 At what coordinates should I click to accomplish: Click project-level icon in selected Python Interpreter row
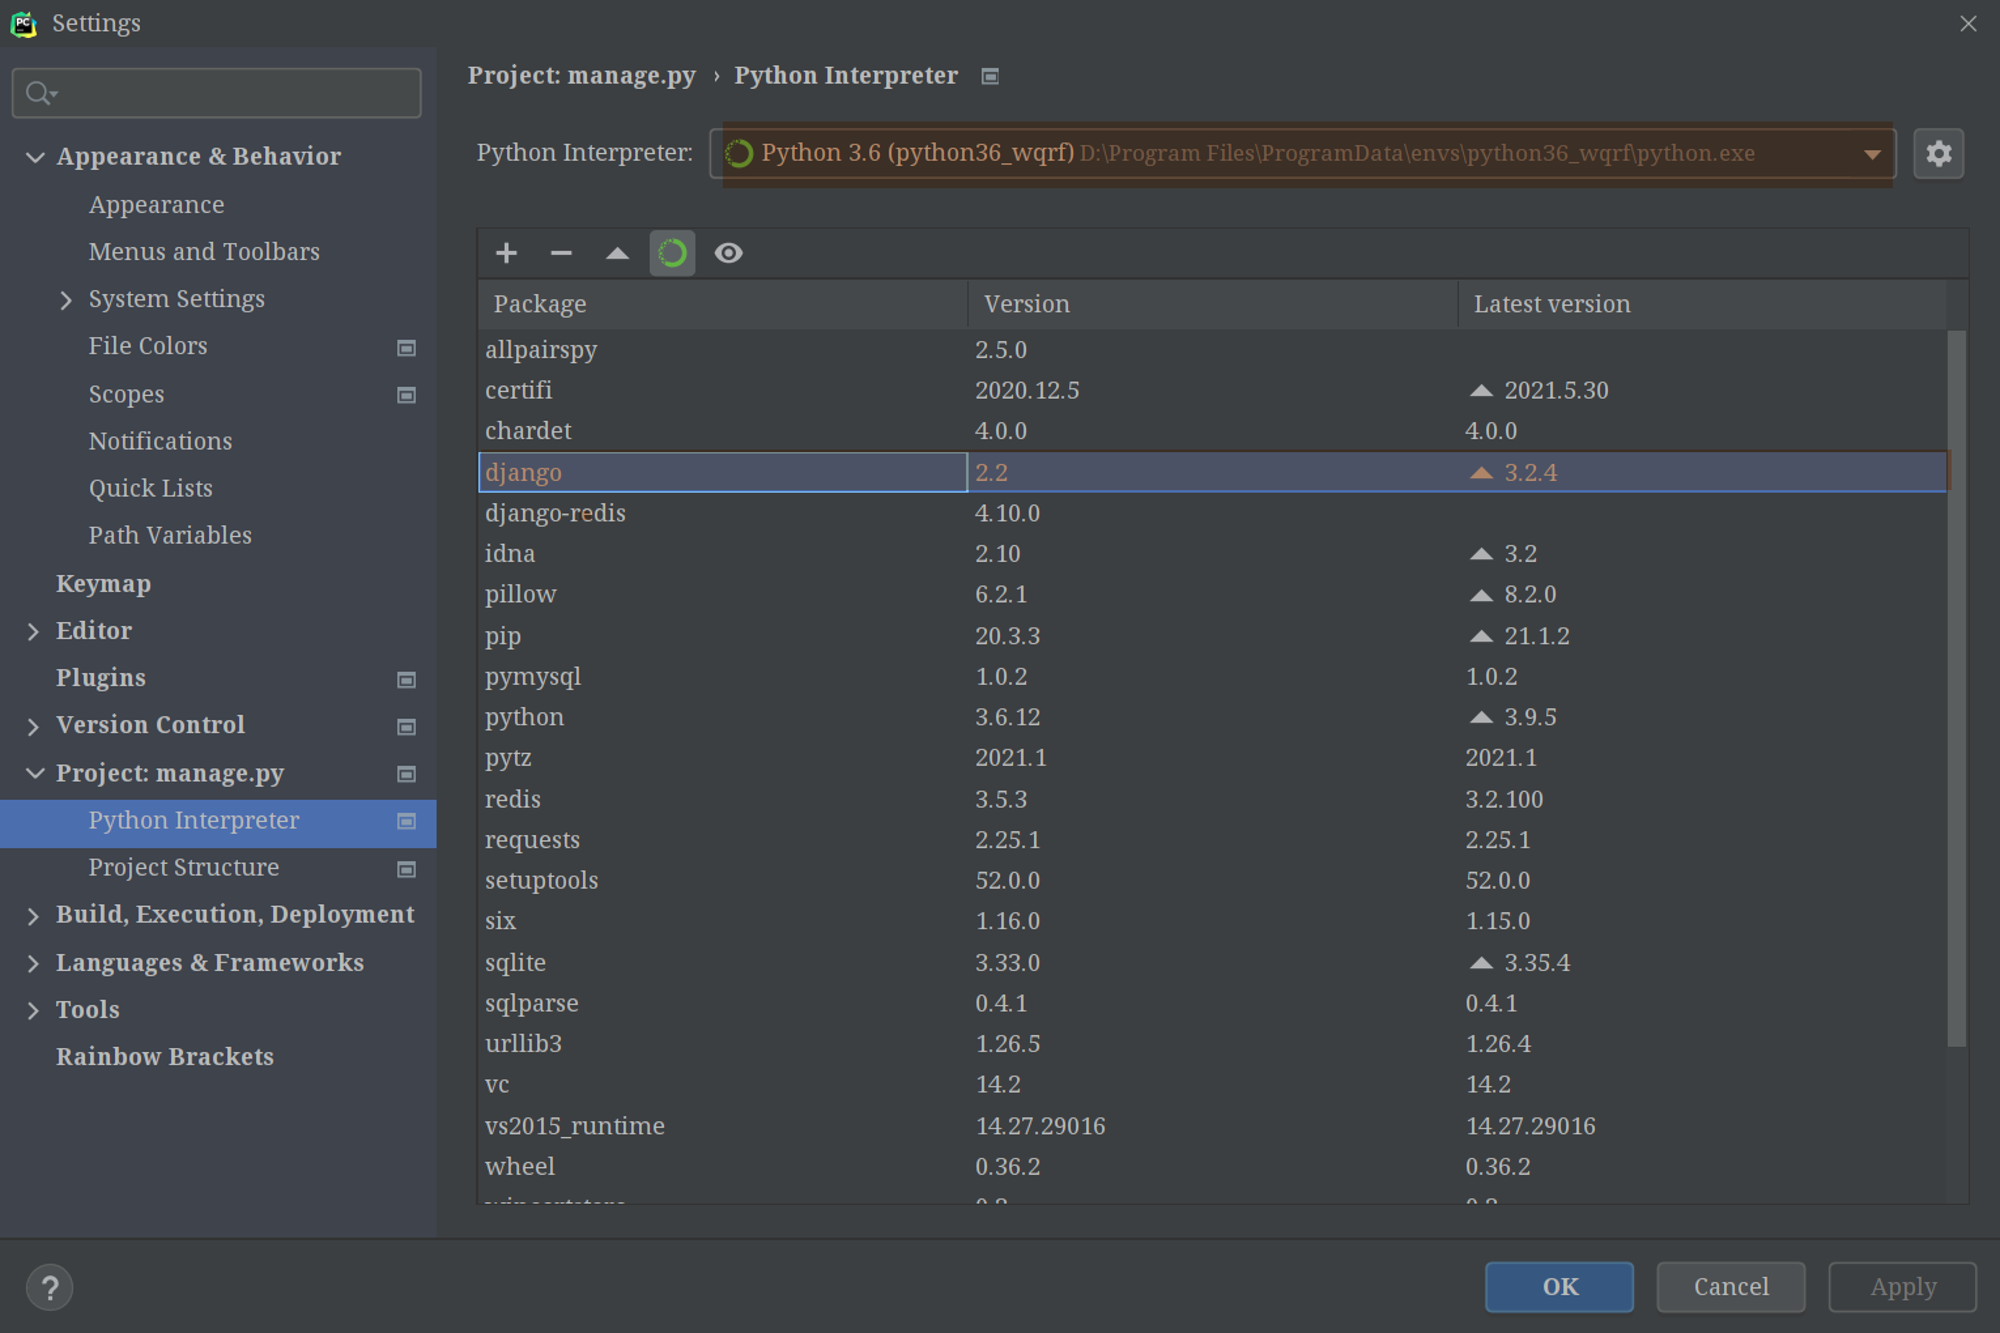pos(406,821)
